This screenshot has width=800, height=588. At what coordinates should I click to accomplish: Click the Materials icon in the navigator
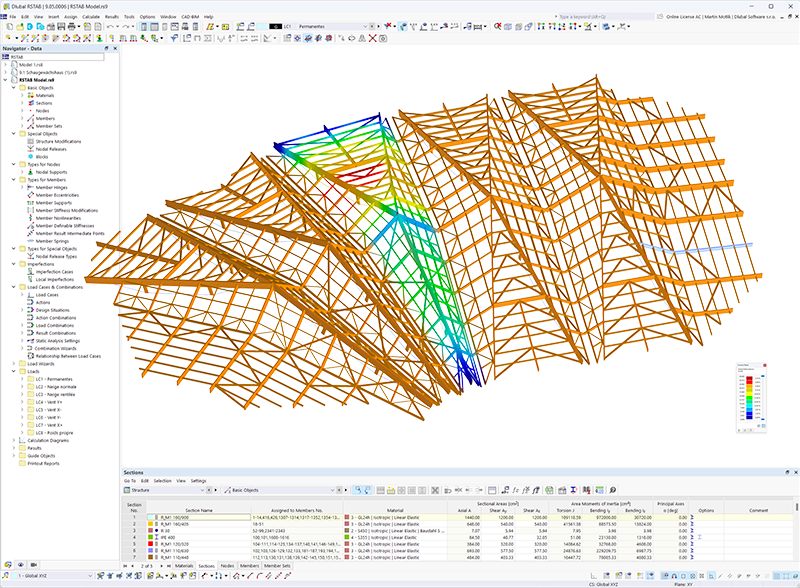pyautogui.click(x=31, y=95)
